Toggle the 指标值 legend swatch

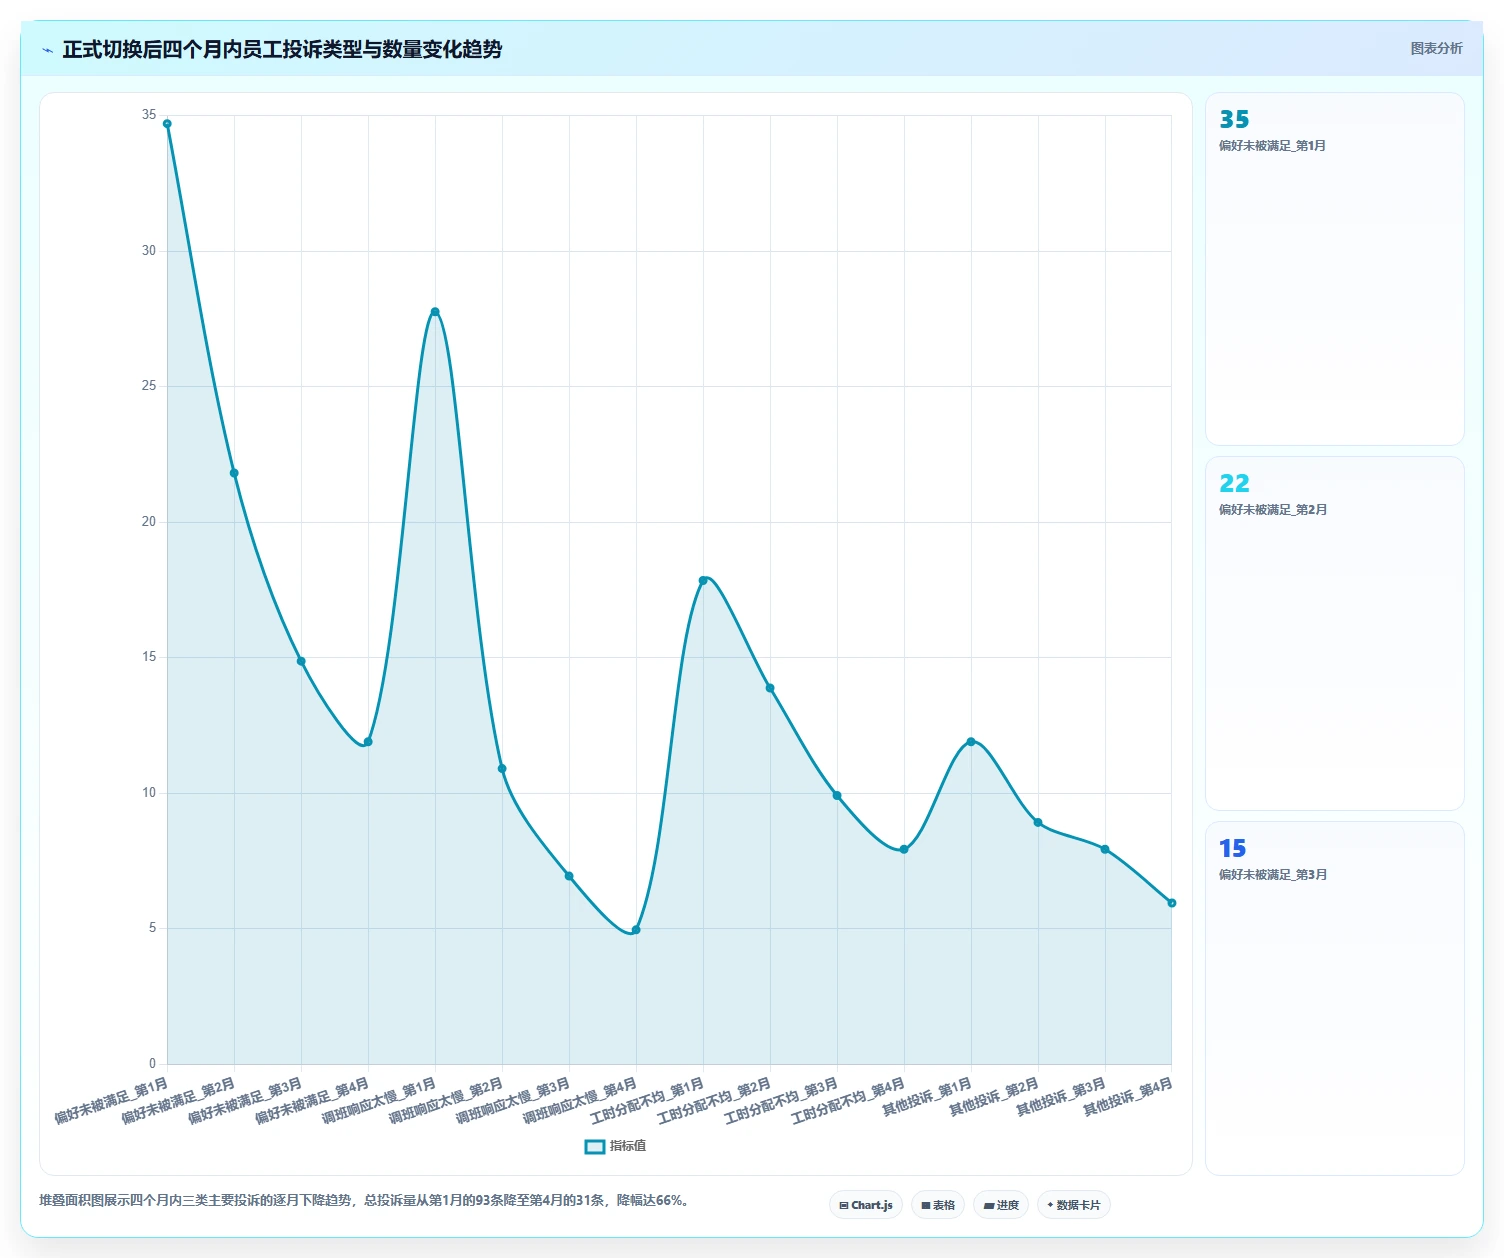594,1146
